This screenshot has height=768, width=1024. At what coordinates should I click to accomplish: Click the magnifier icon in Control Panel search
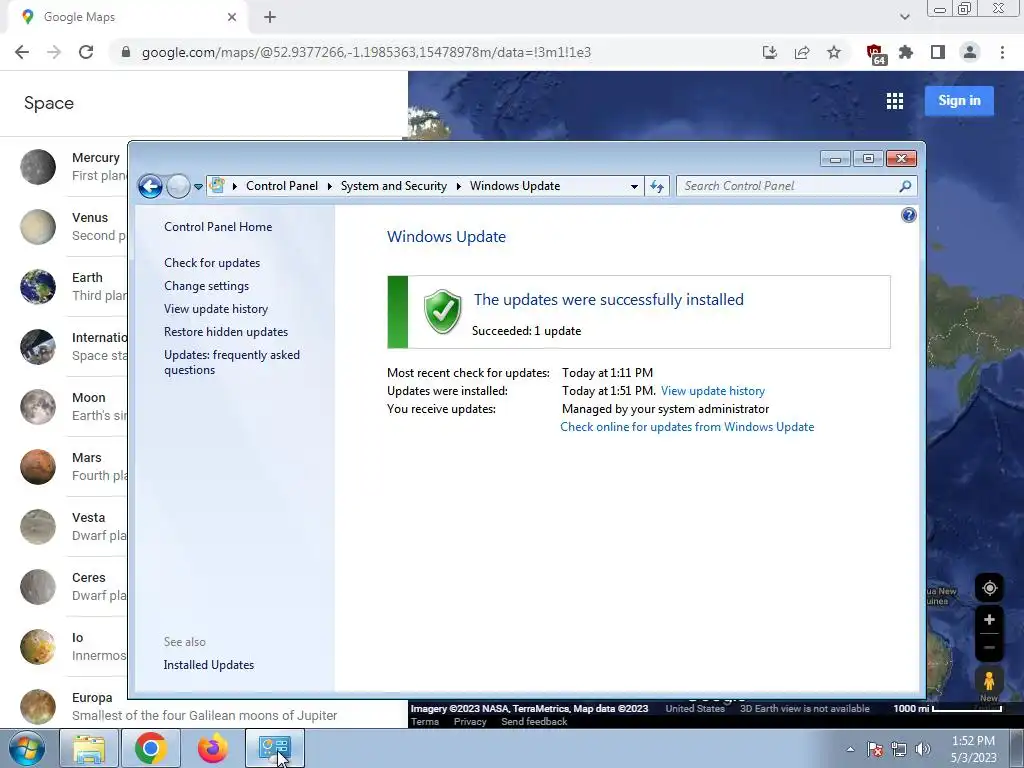point(905,186)
